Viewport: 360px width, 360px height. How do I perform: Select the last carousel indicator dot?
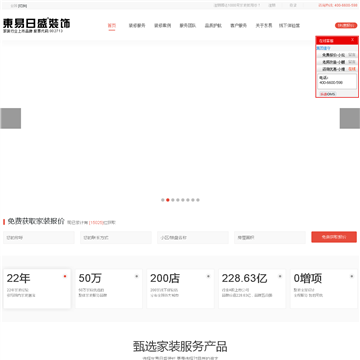coord(198,200)
